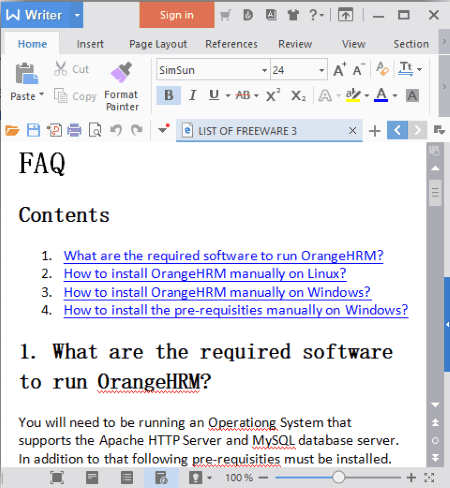Zoom out with the minus button
This screenshot has width=450, height=488.
pyautogui.click(x=263, y=477)
